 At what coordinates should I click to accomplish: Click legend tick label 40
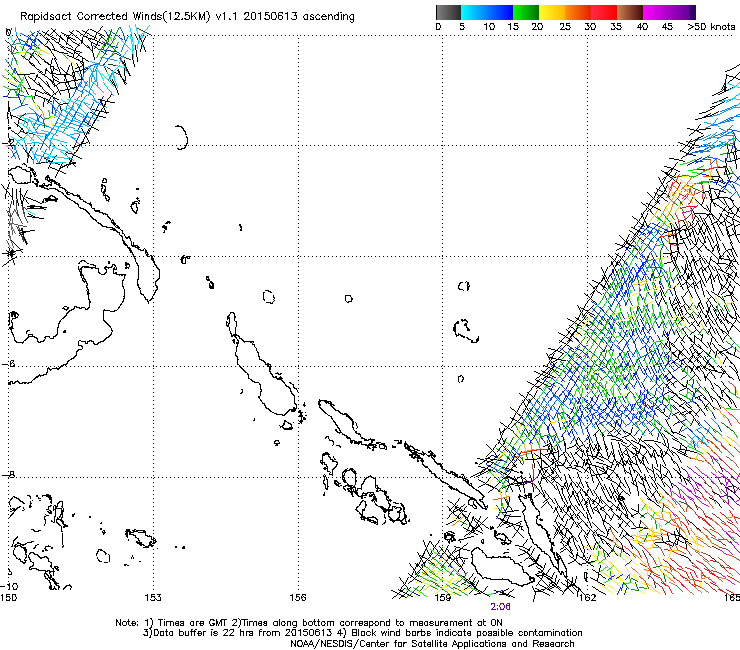[642, 27]
